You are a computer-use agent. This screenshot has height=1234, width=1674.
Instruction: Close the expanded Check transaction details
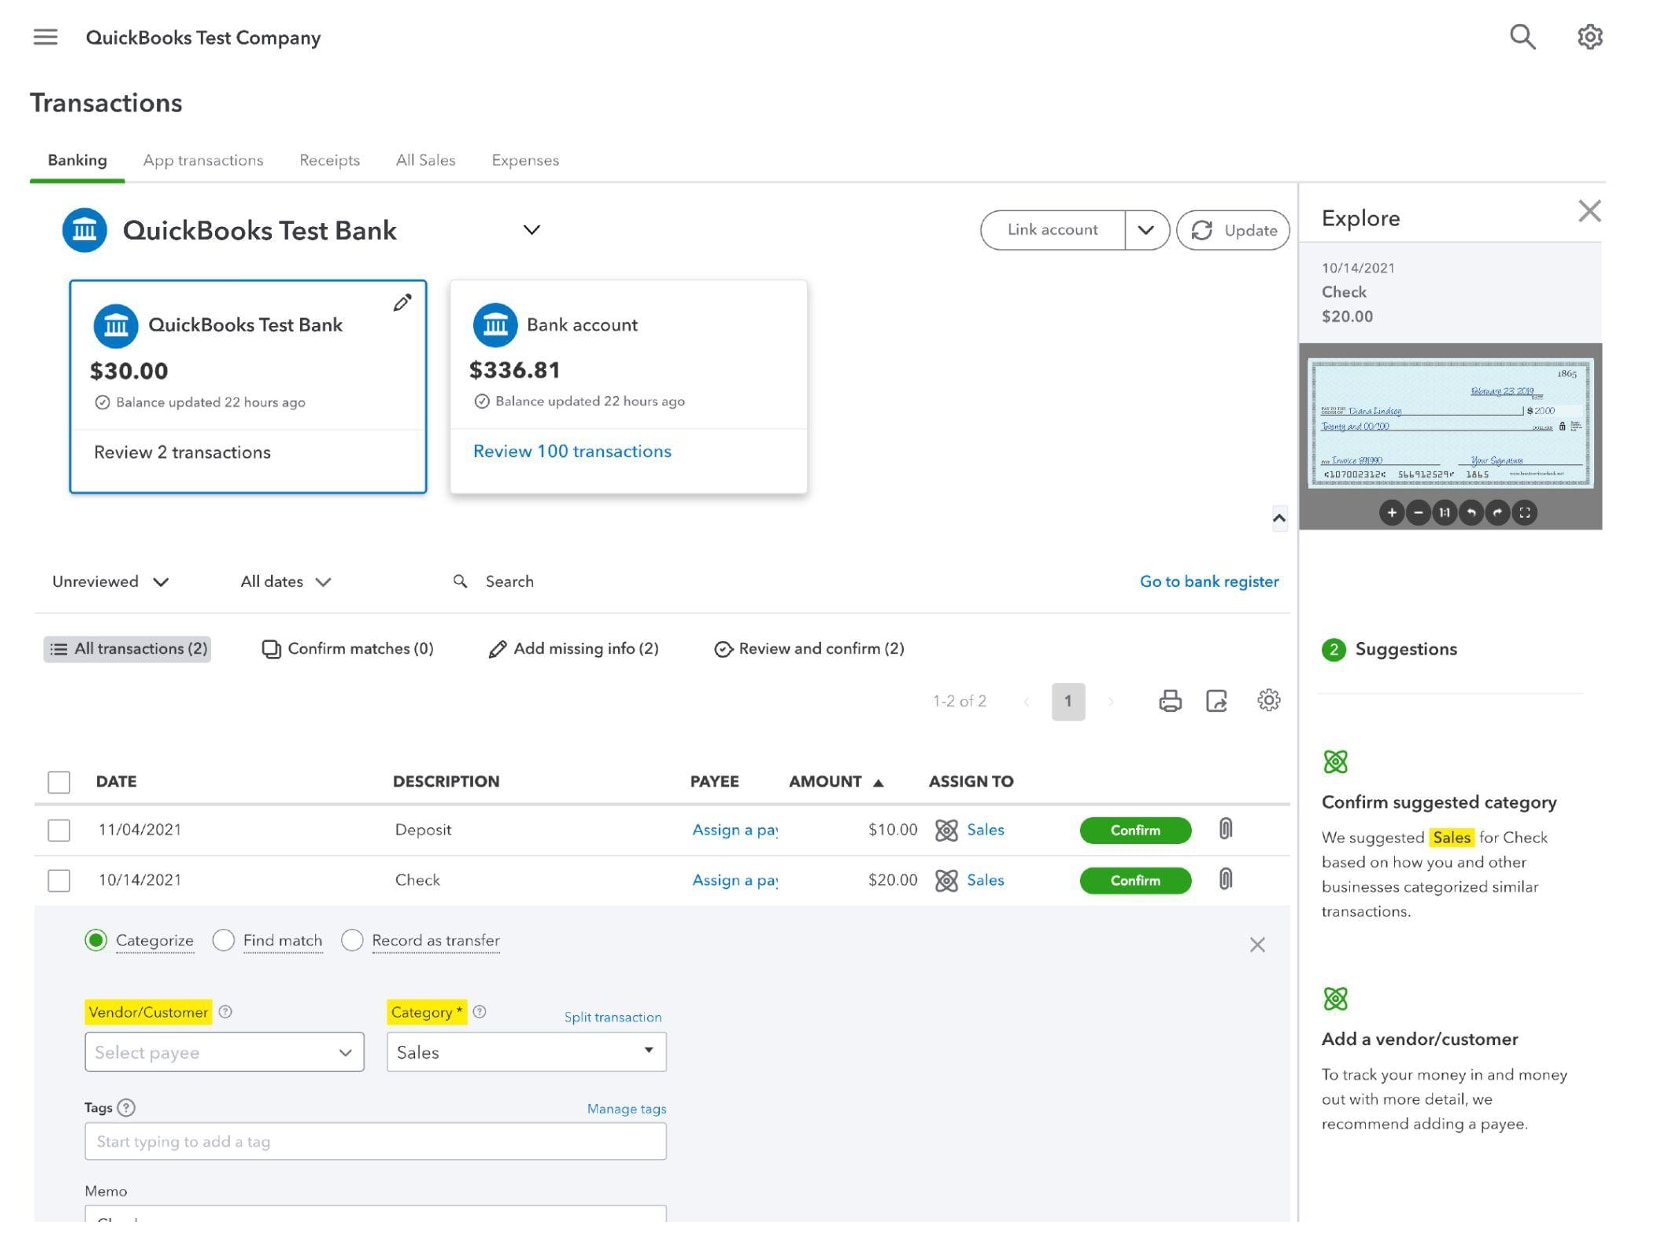1257,945
